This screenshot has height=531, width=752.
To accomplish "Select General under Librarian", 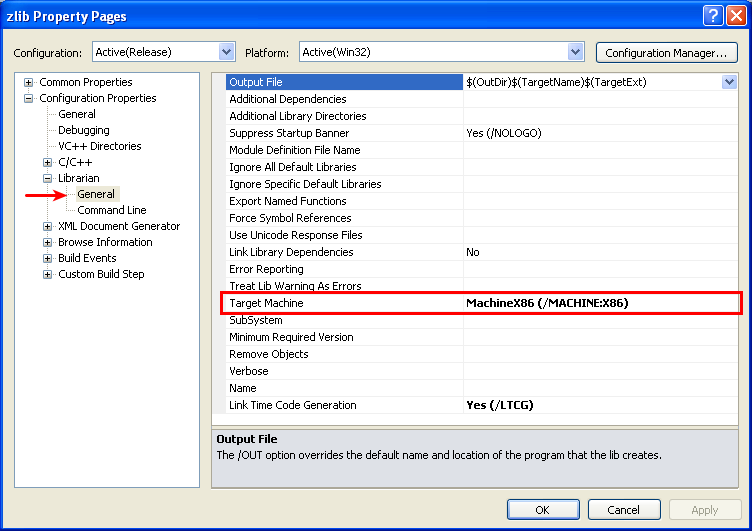I will tap(96, 194).
